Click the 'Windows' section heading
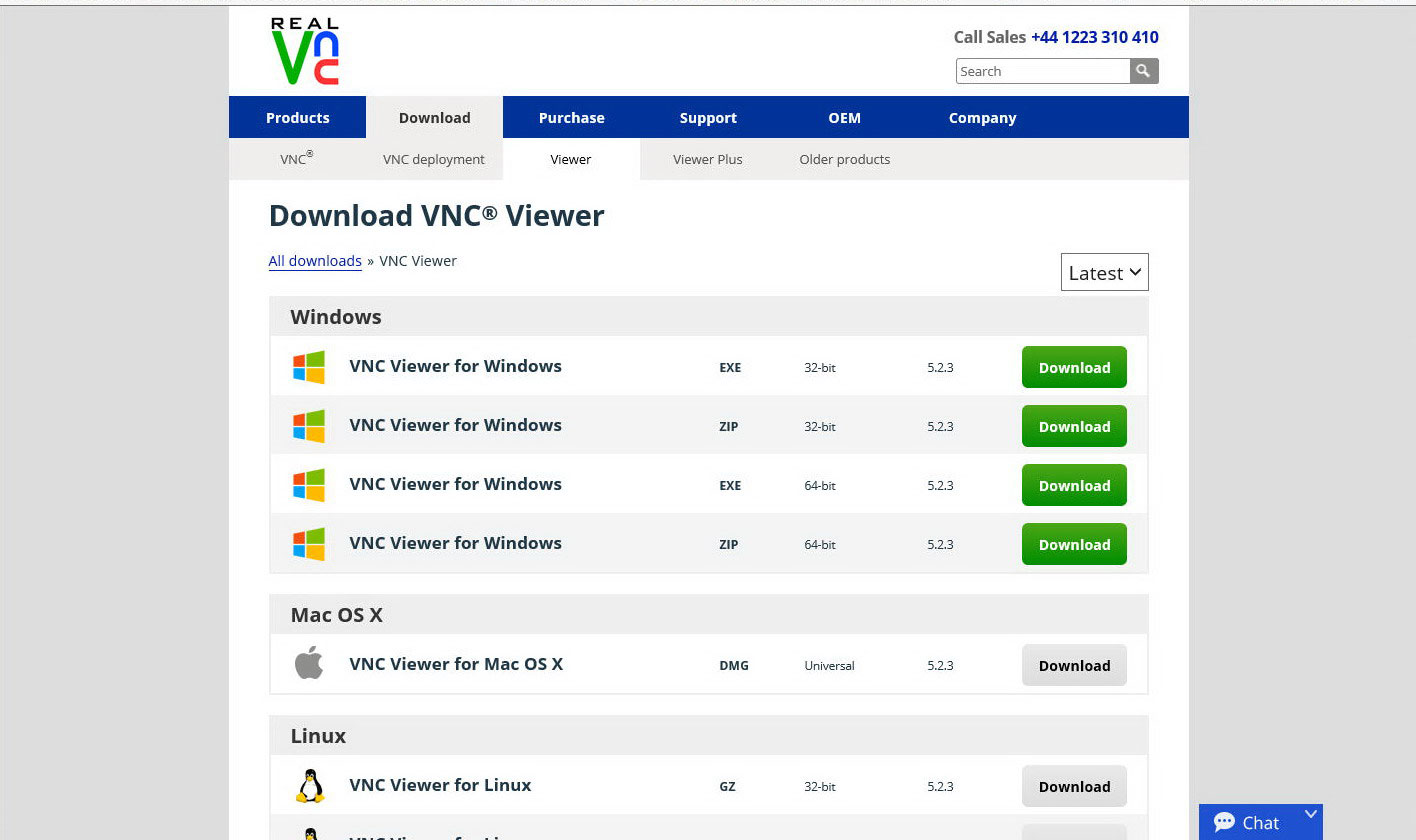The width and height of the screenshot is (1416, 840). click(336, 316)
